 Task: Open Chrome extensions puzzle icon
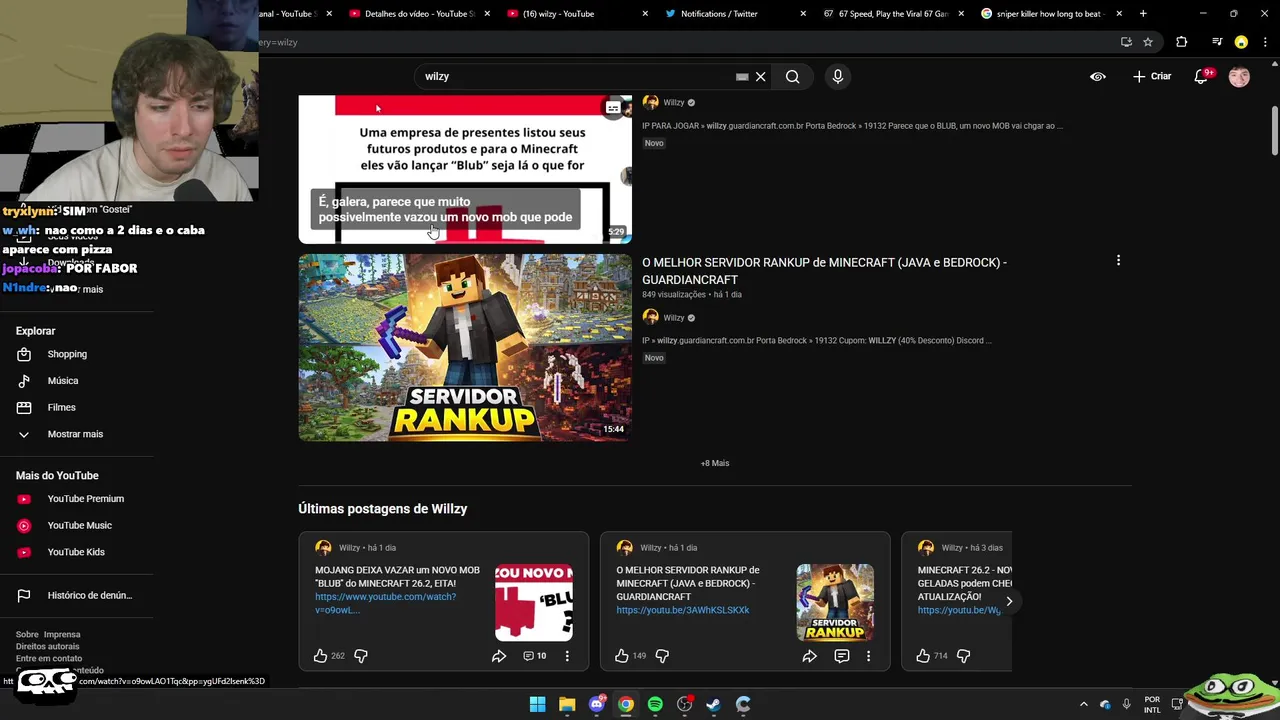point(1182,42)
